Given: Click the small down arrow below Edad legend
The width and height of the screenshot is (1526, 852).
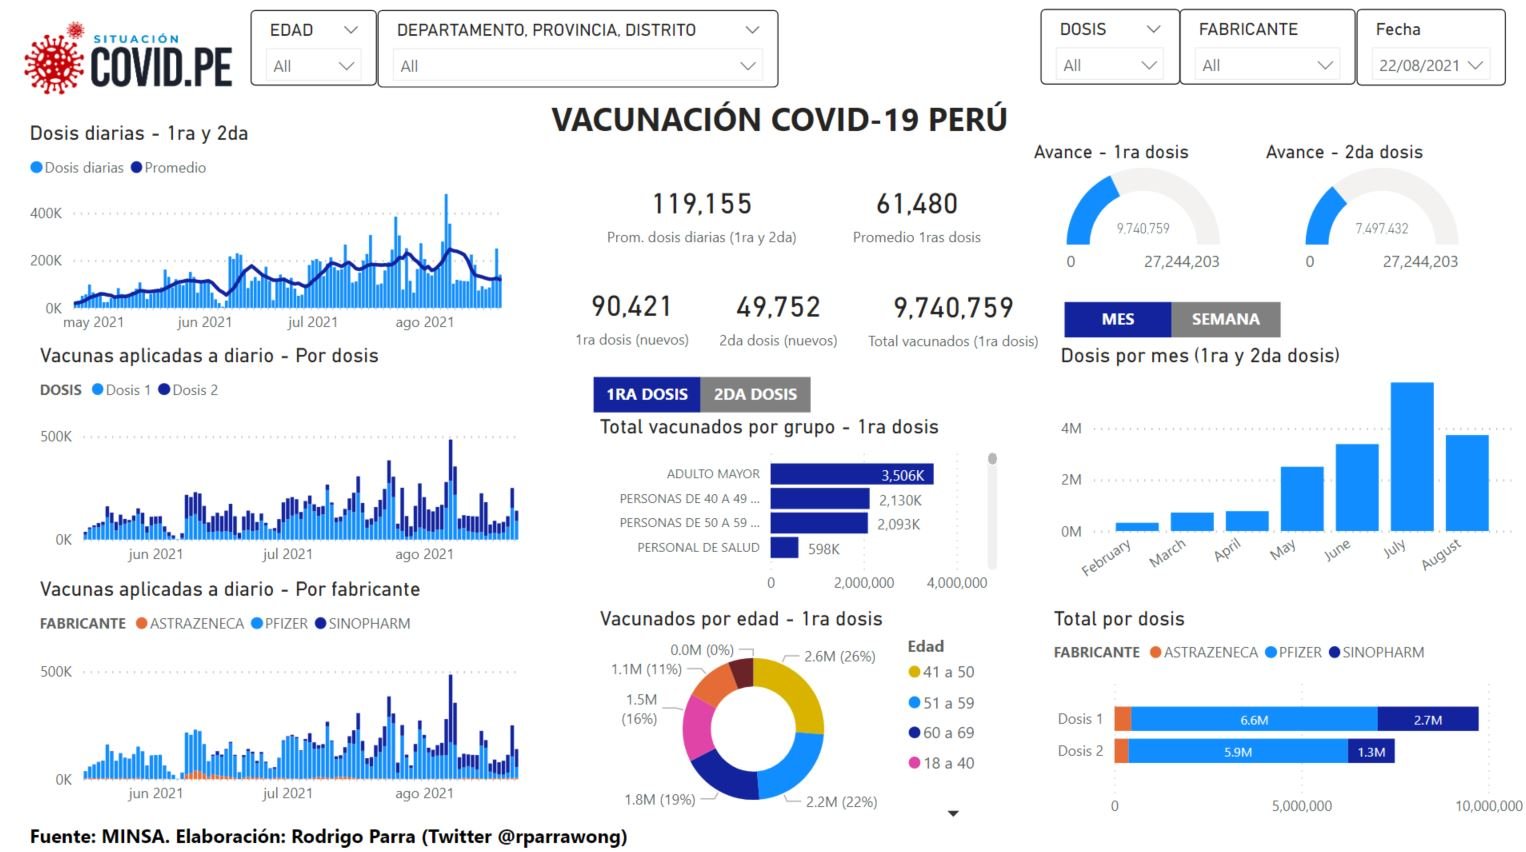Looking at the screenshot, I should pyautogui.click(x=953, y=813).
